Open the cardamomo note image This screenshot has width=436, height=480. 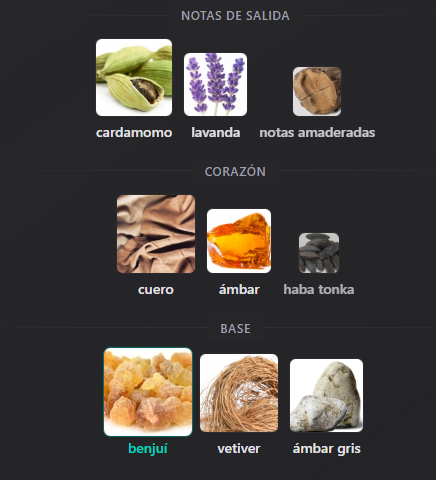[x=134, y=78]
